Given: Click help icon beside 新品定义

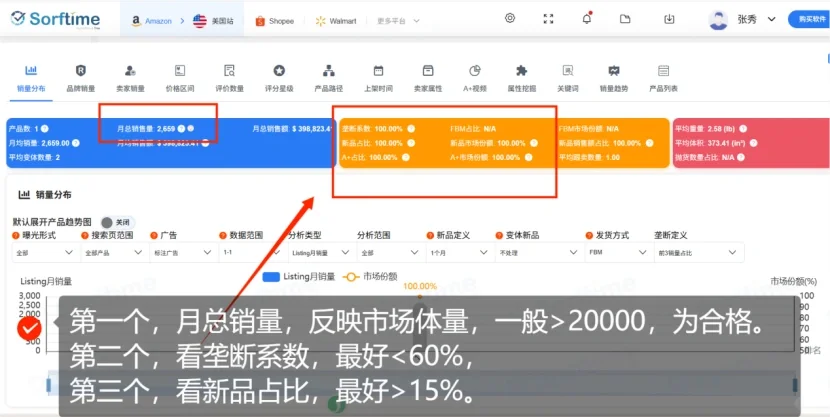Looking at the screenshot, I should click(430, 235).
